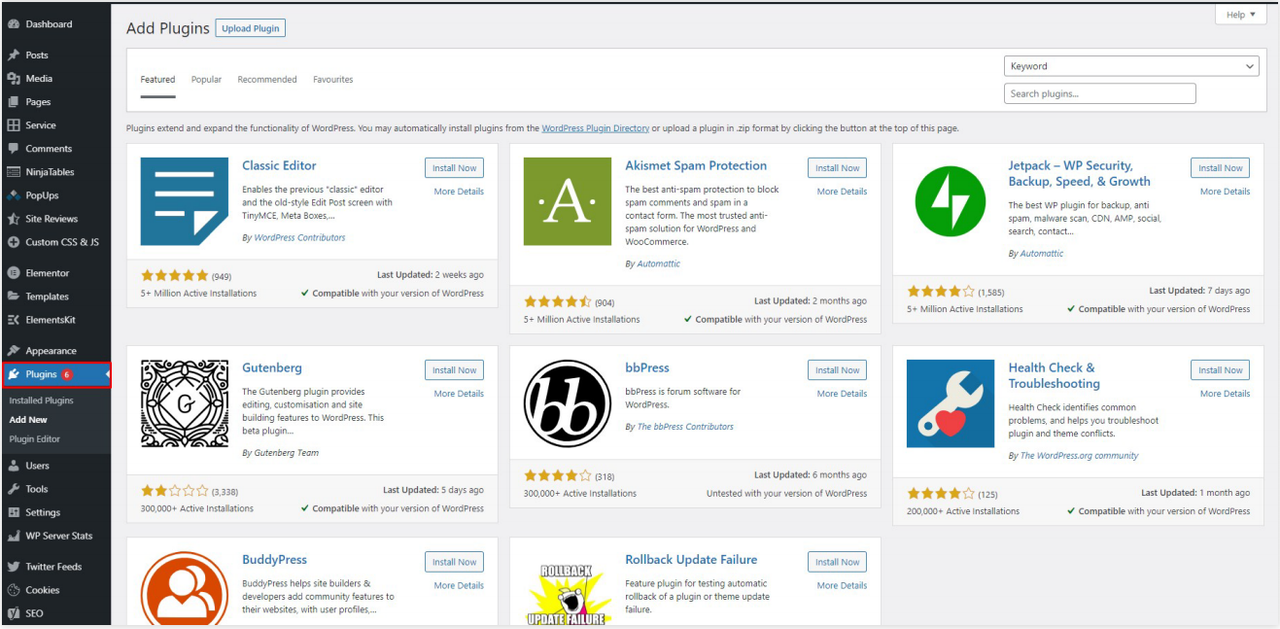Click the Templates folder icon
The width and height of the screenshot is (1280, 629).
click(13, 296)
